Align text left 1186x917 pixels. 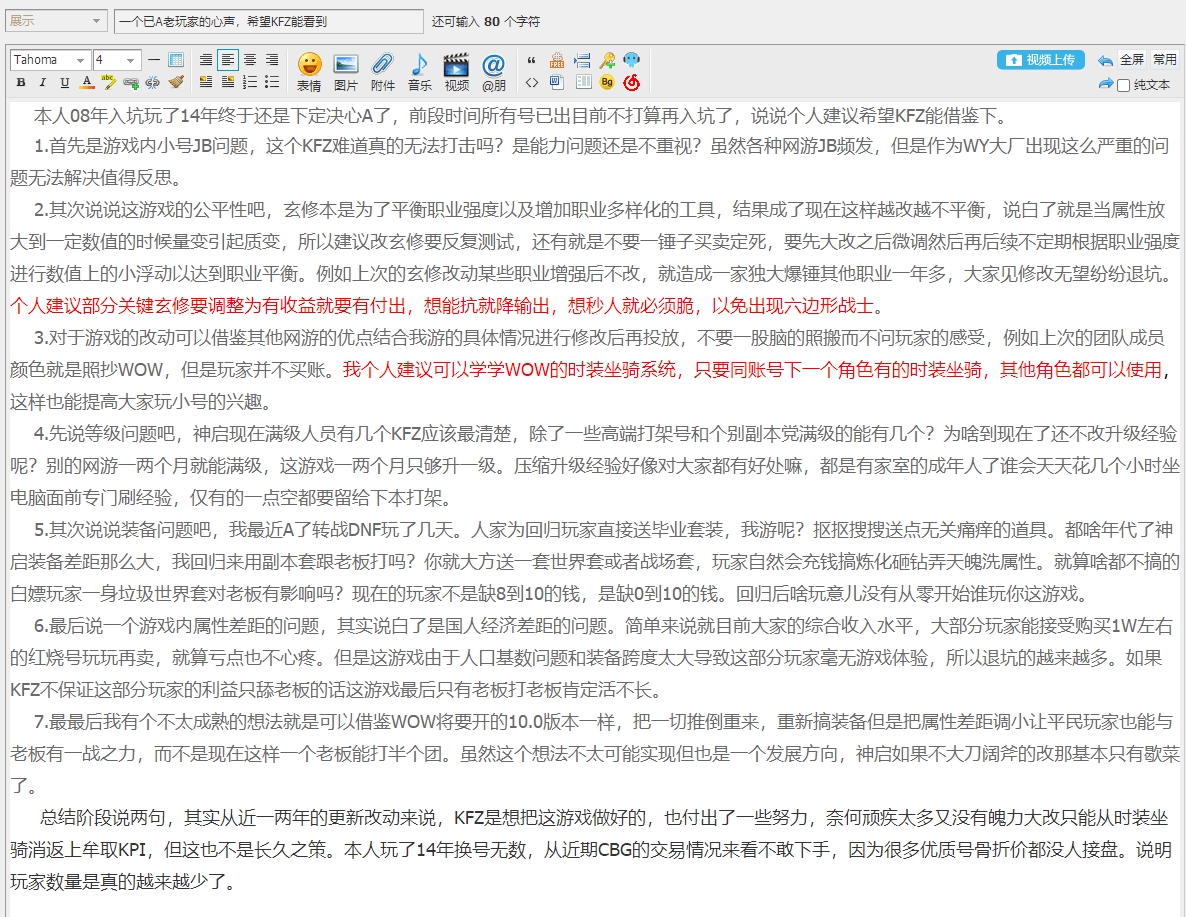click(228, 60)
